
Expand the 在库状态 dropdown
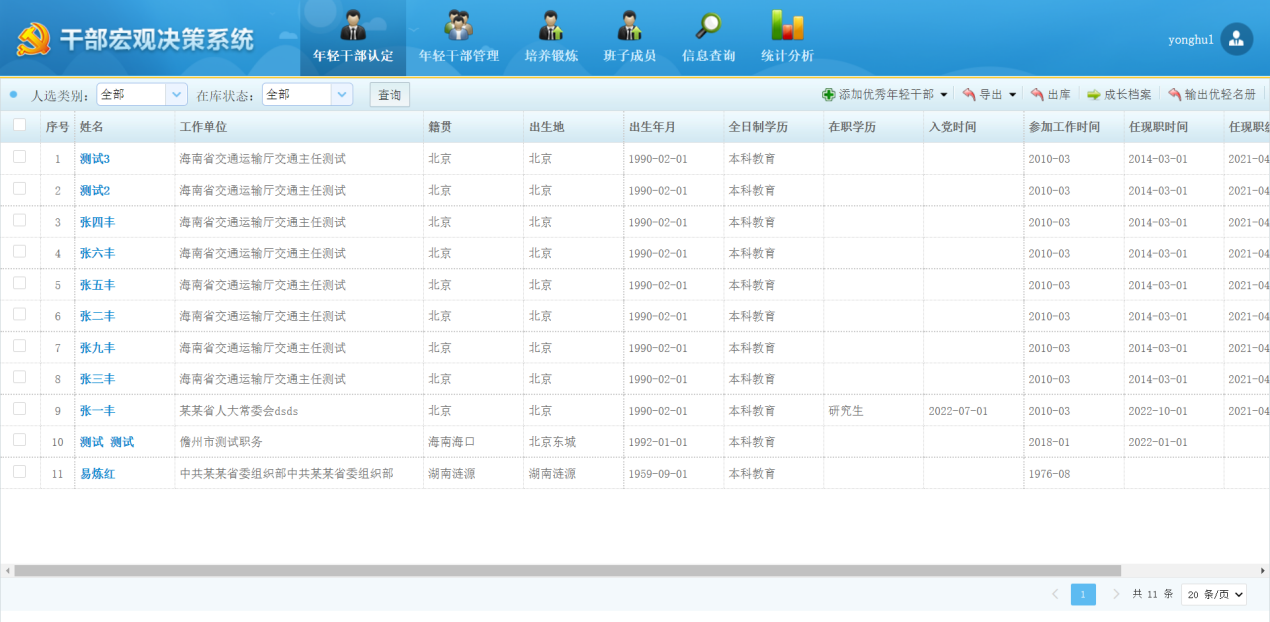(x=342, y=94)
